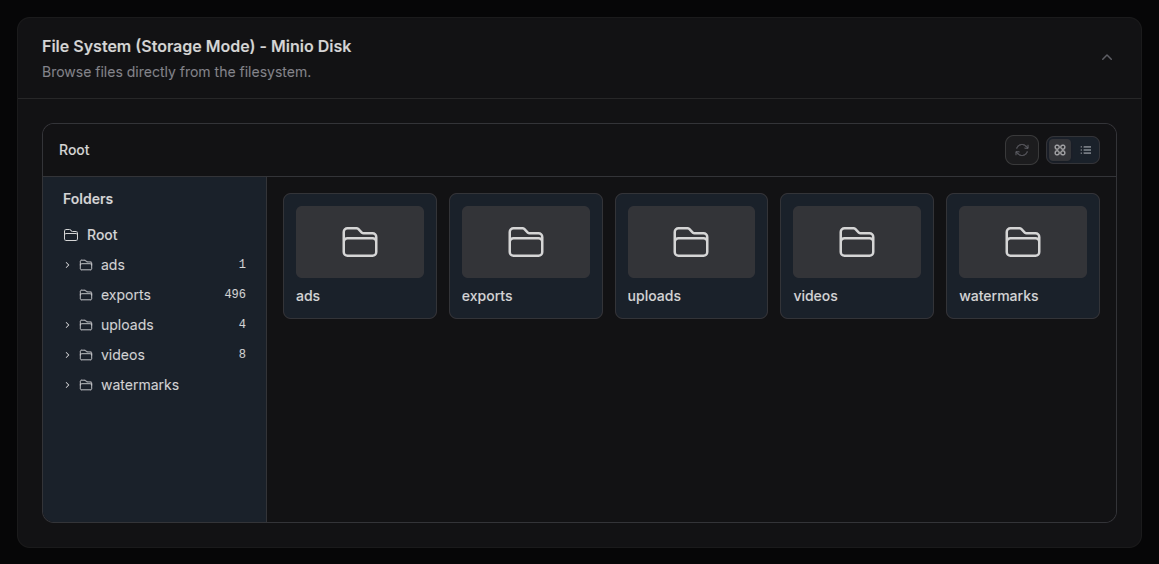The height and width of the screenshot is (564, 1159).
Task: Open the ads folder card icon
Action: point(360,242)
